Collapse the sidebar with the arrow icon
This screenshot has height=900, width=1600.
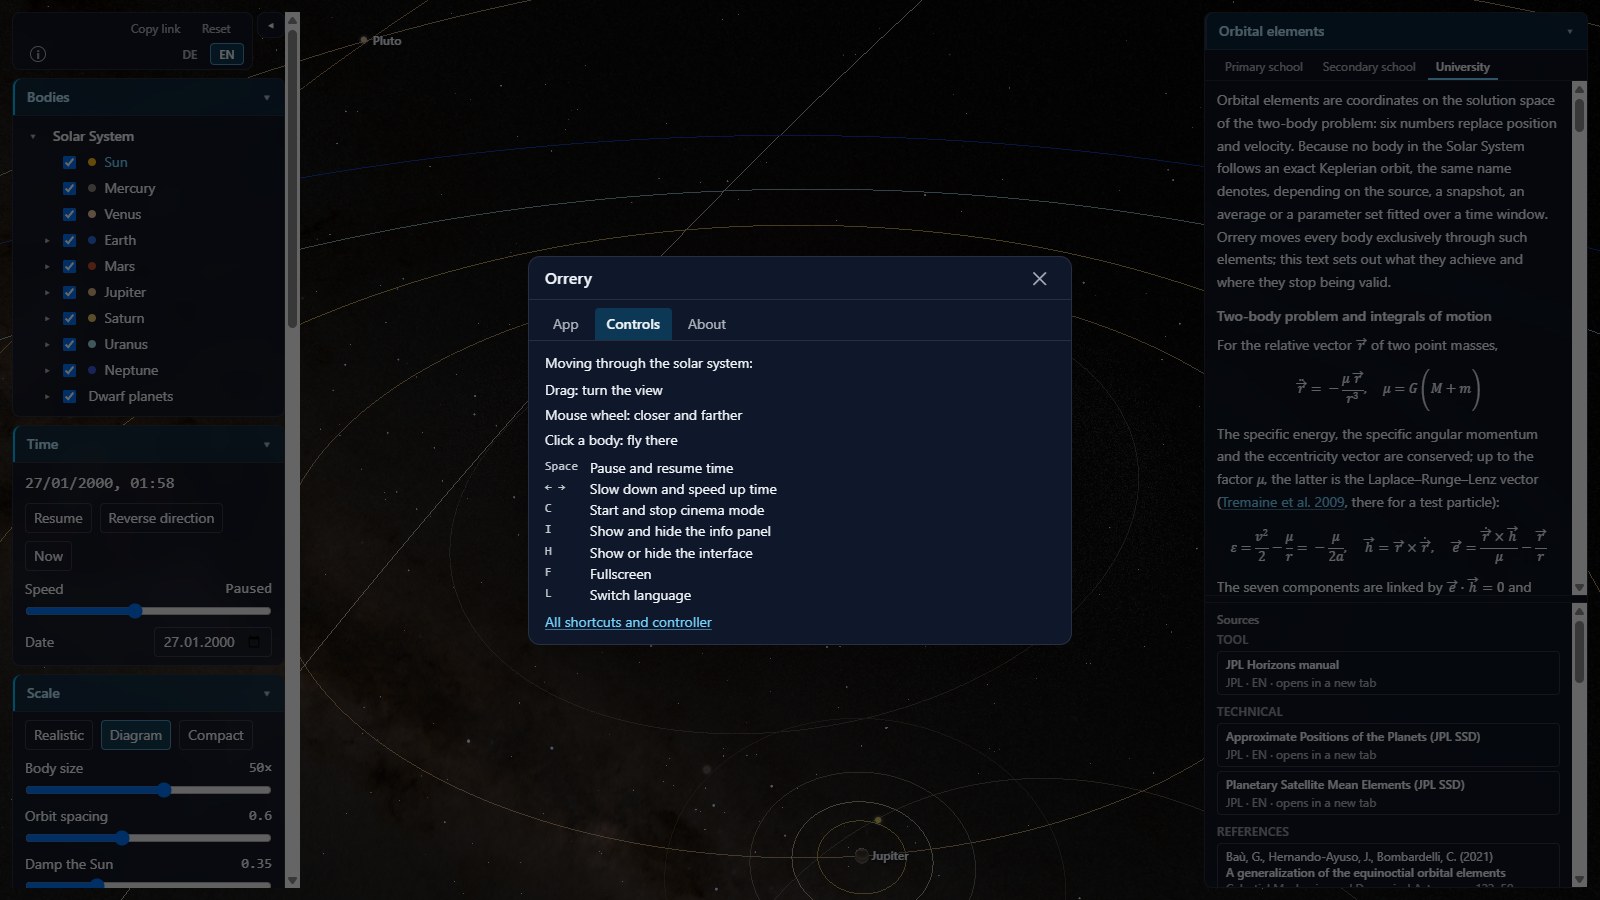(270, 26)
